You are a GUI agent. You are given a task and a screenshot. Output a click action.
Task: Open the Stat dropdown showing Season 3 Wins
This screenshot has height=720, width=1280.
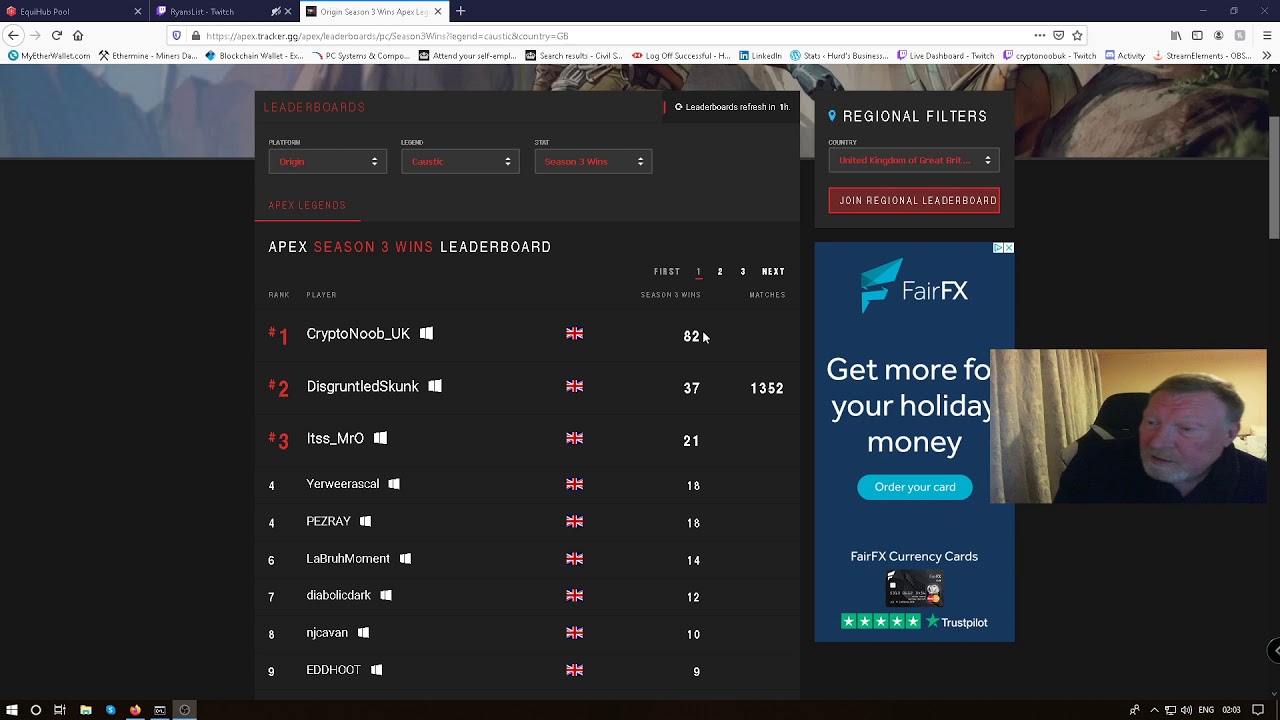pos(593,161)
